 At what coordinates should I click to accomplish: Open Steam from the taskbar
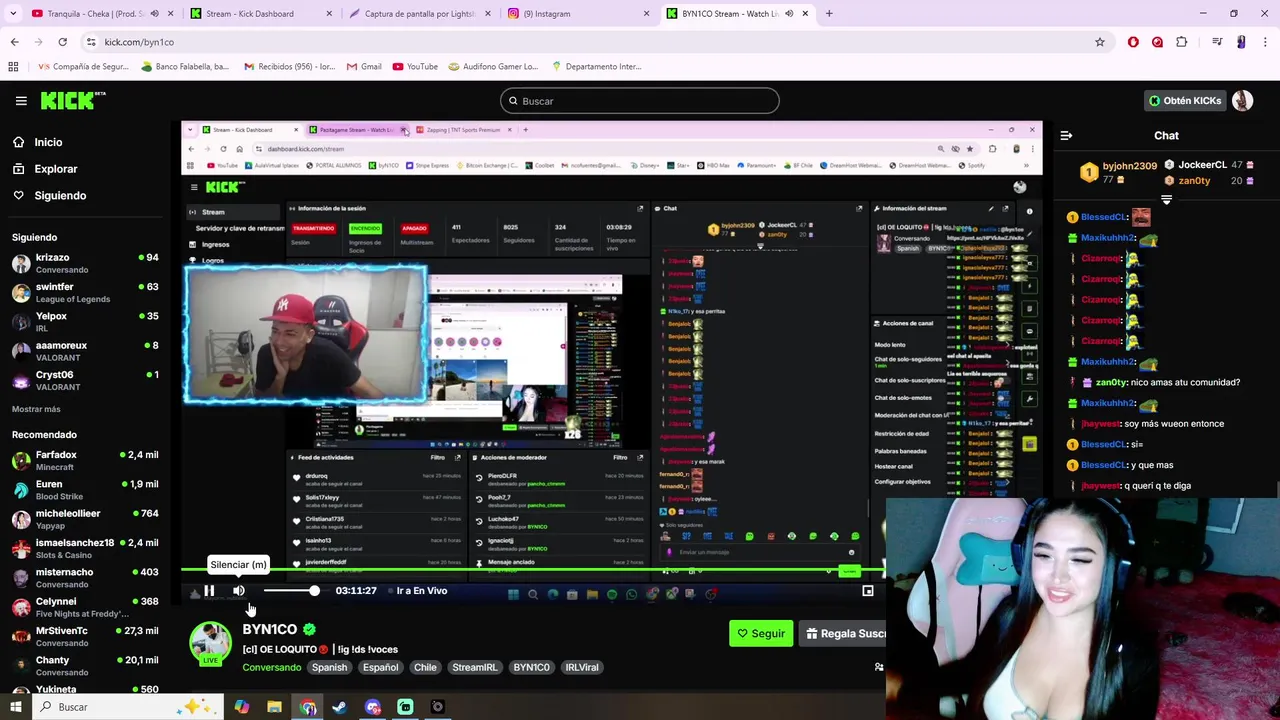(340, 707)
